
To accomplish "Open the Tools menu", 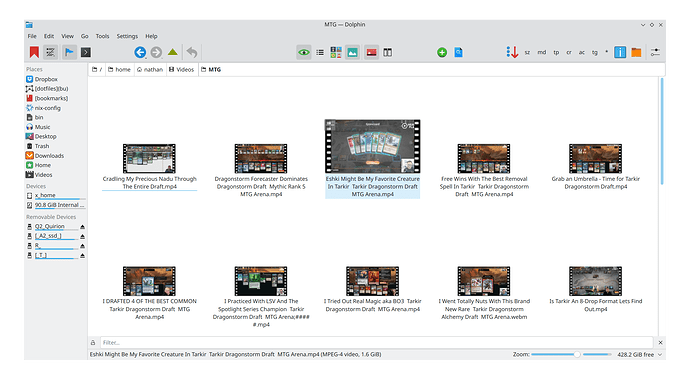I will [x=102, y=36].
